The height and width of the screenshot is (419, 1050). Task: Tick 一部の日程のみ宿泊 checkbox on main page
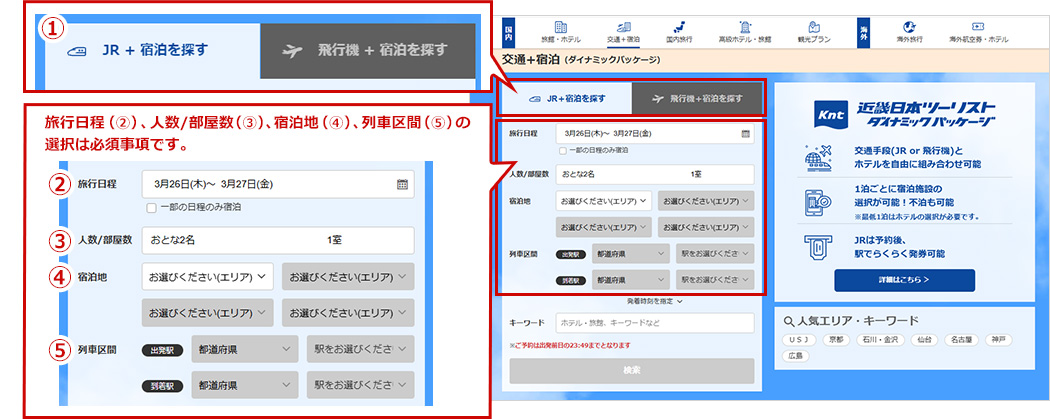point(563,151)
